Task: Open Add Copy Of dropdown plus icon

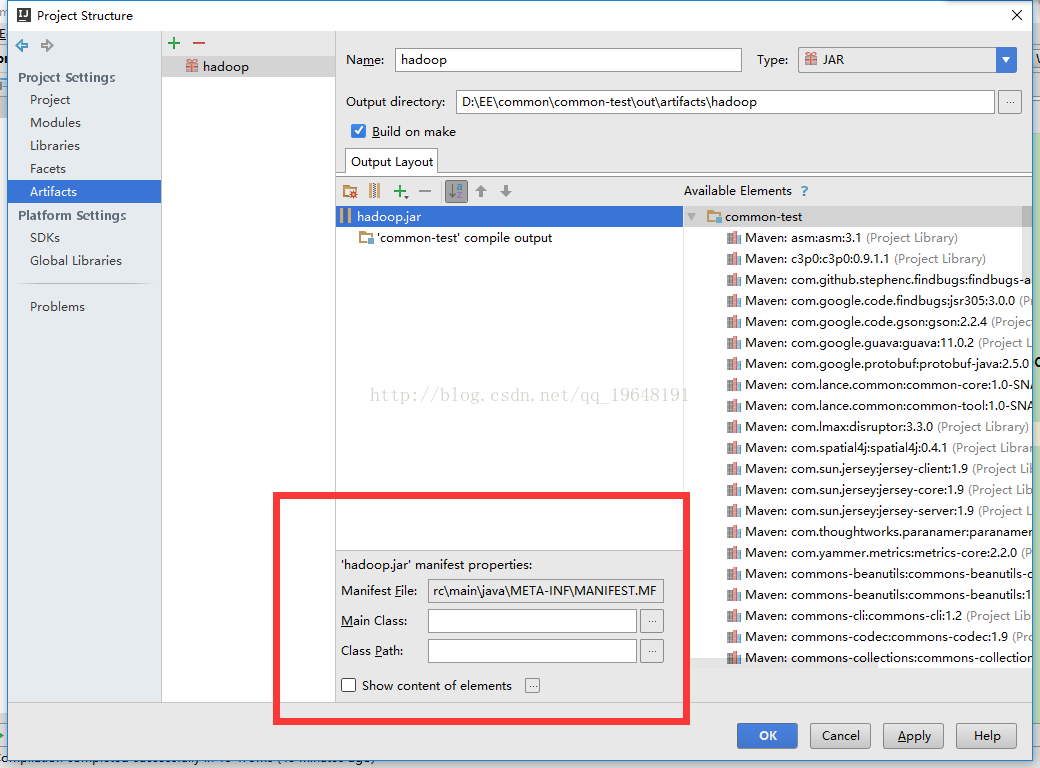Action: coord(401,192)
